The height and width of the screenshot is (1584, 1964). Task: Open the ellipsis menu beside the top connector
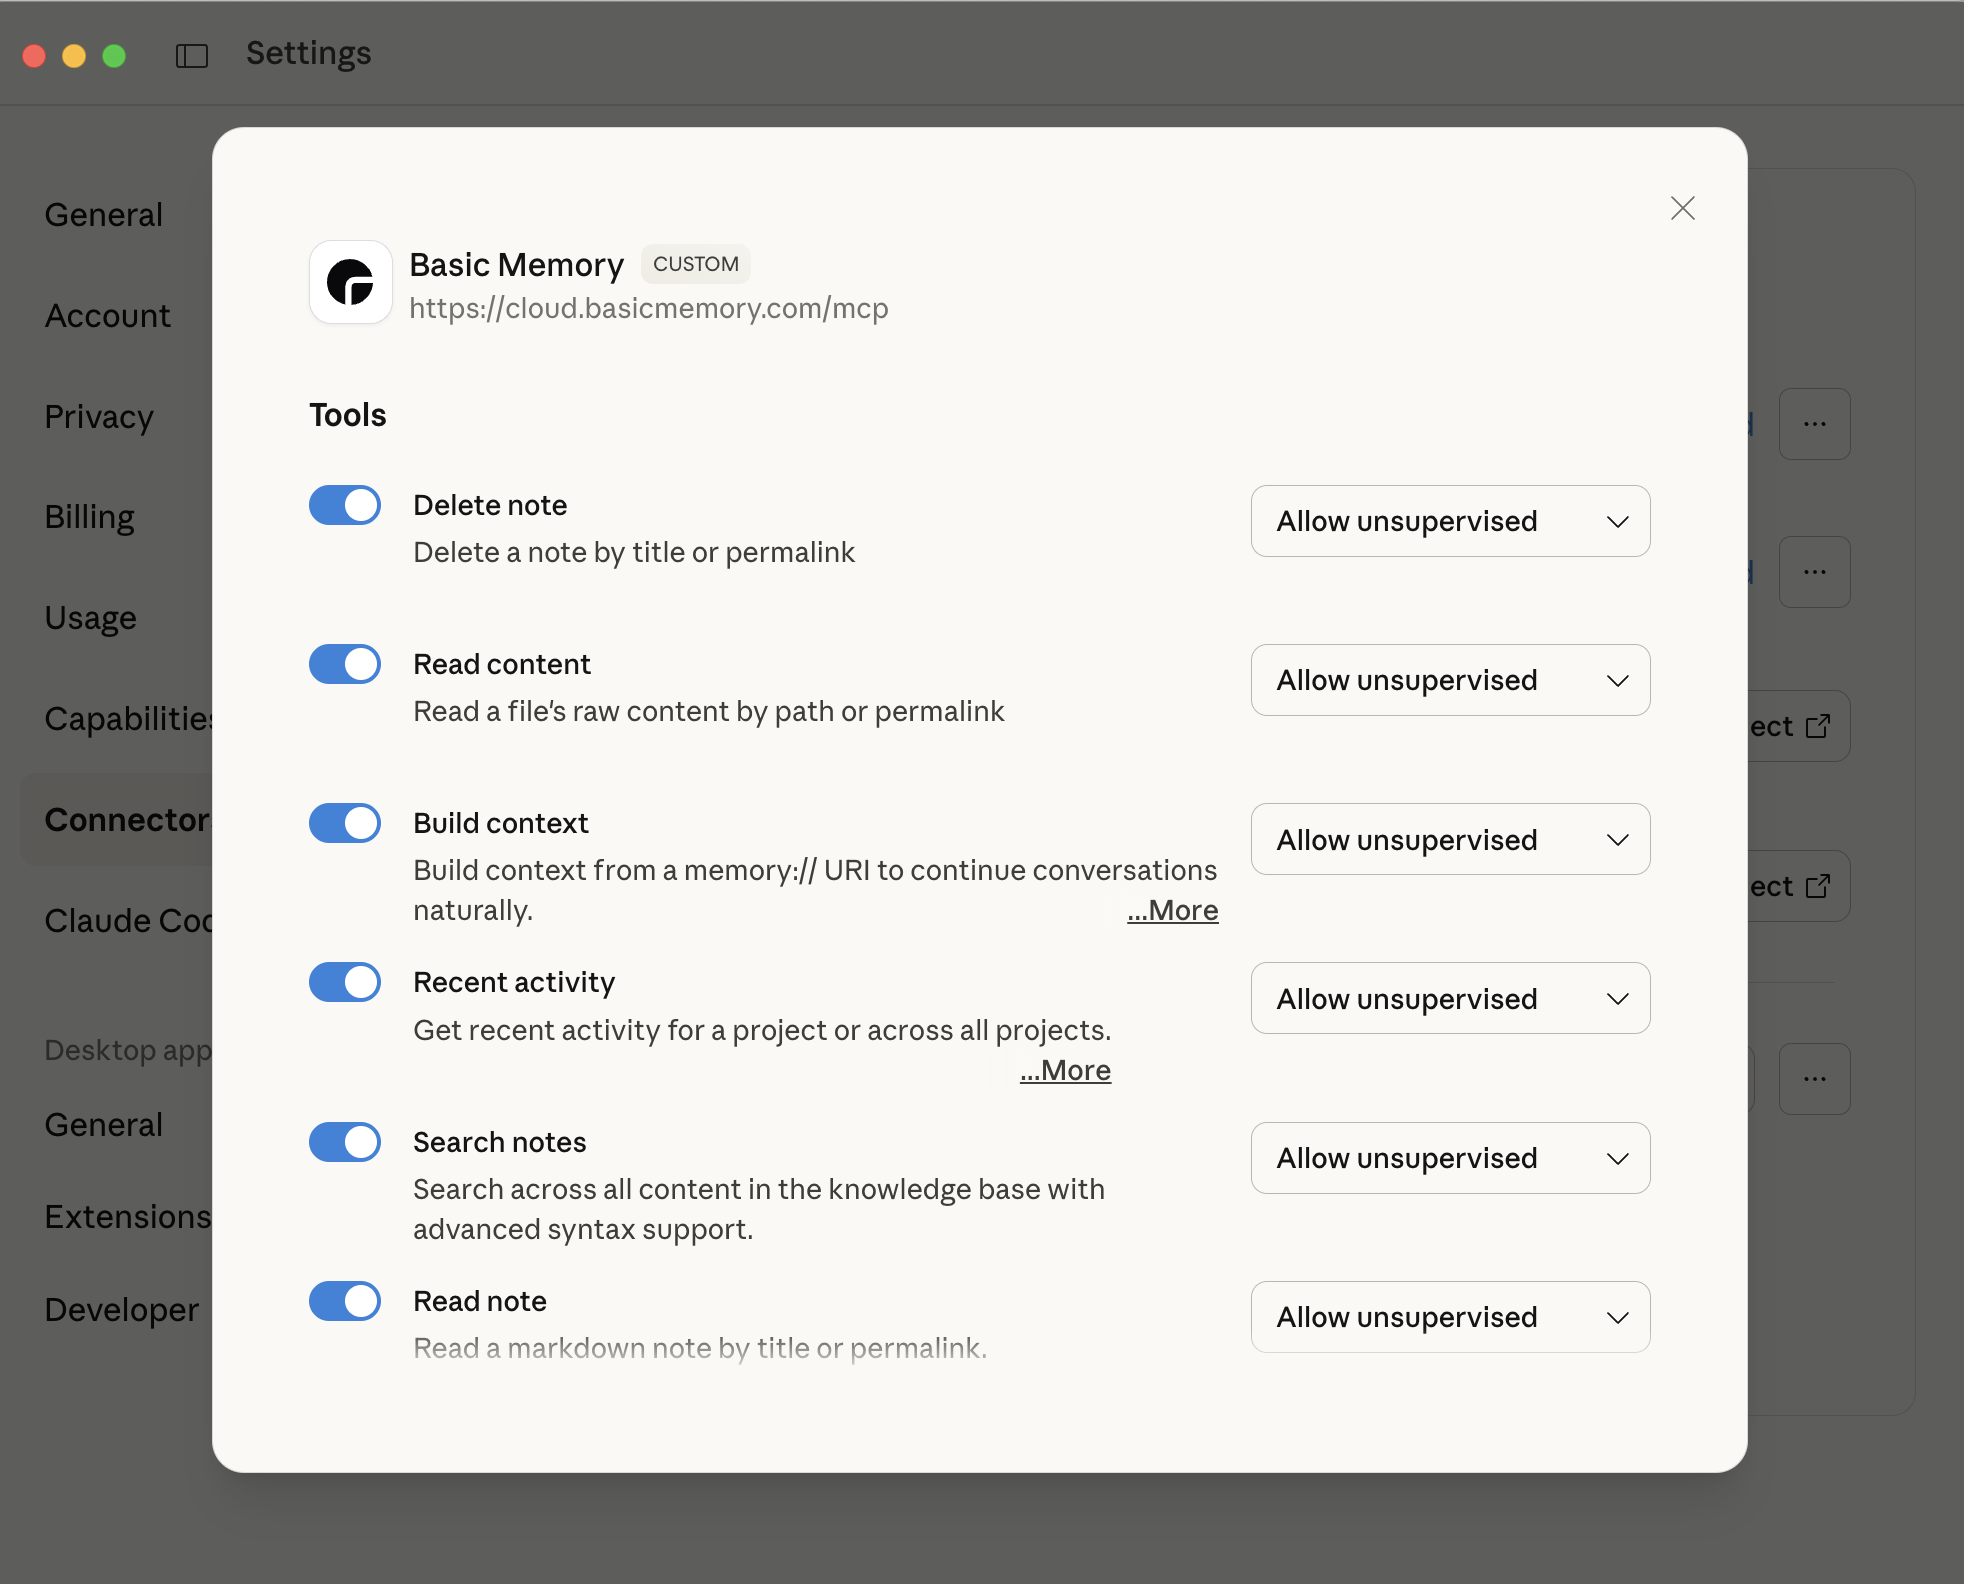(1815, 424)
